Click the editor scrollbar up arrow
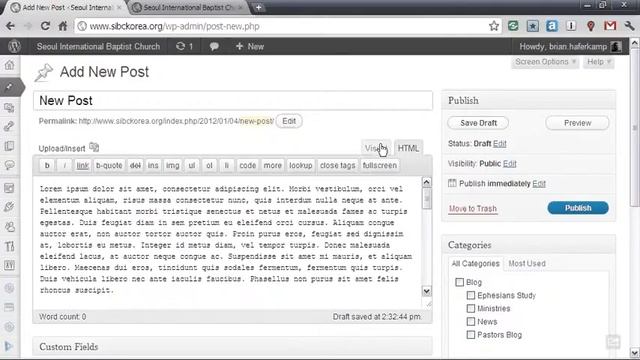This screenshot has height=360, width=640. coord(427,182)
